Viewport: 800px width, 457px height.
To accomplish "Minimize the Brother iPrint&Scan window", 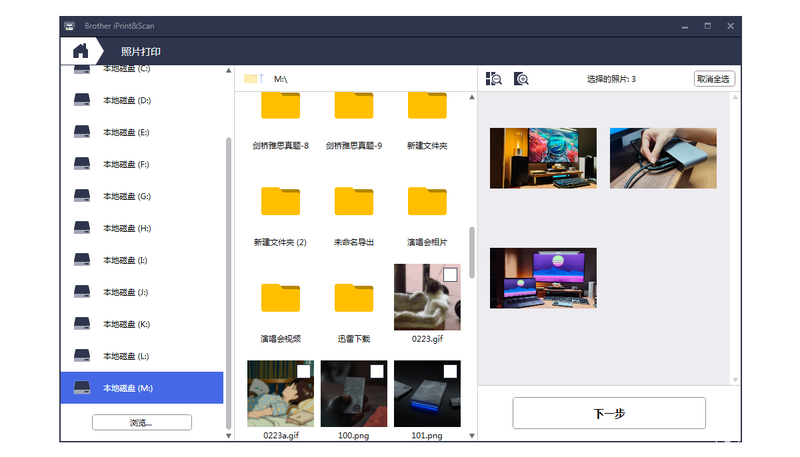I will pos(685,26).
